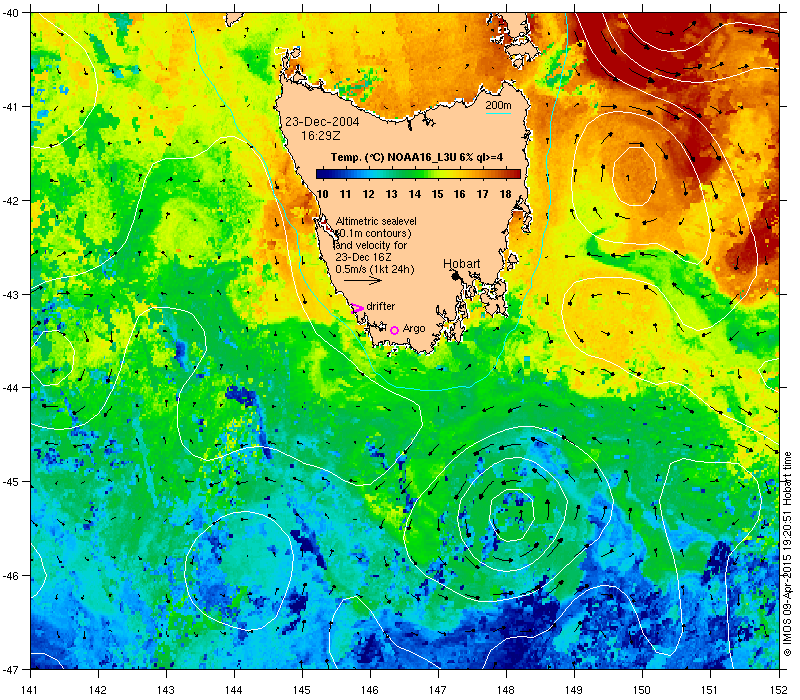
Task: Click the color bar value '16'
Action: [460, 194]
